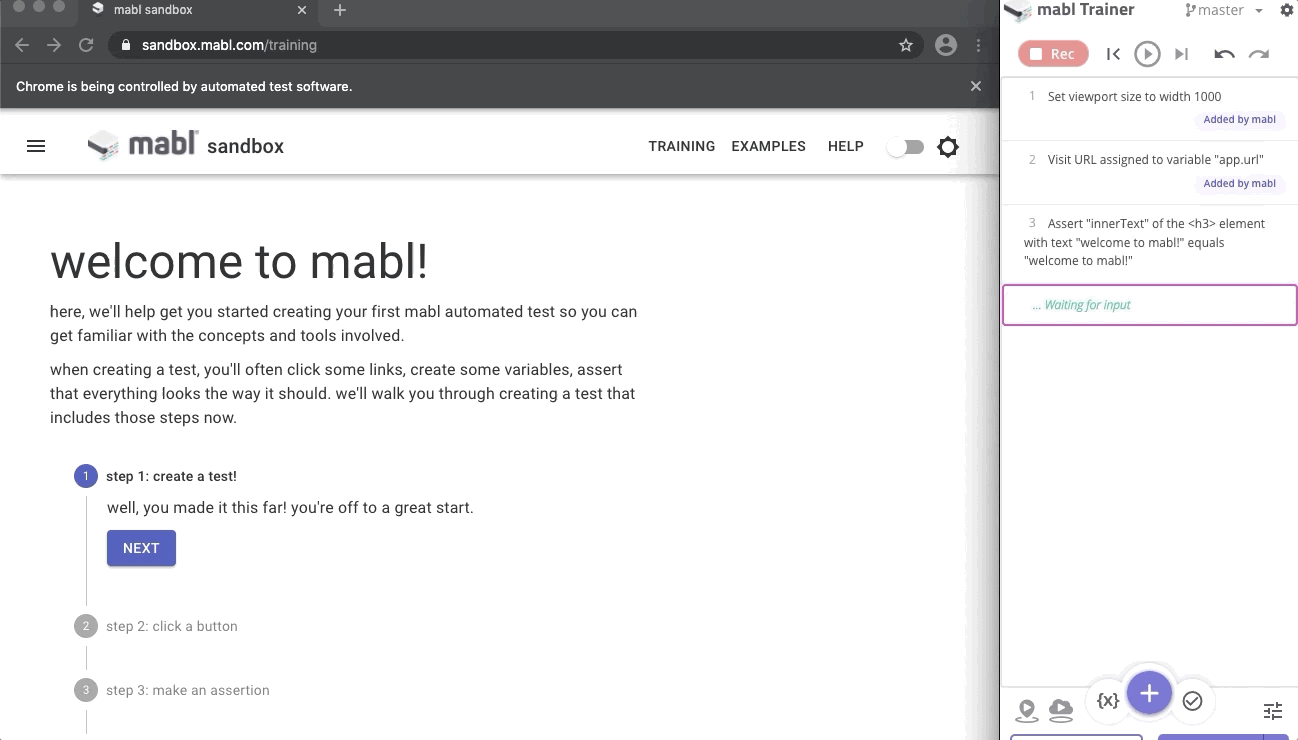Screen dimensions: 1298x740
Task: Open the HELP menu item
Action: coord(846,146)
